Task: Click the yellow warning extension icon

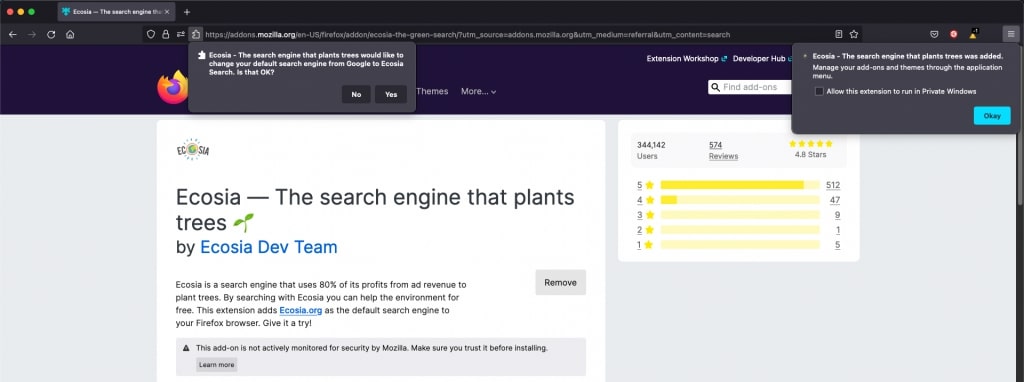Action: [x=973, y=34]
